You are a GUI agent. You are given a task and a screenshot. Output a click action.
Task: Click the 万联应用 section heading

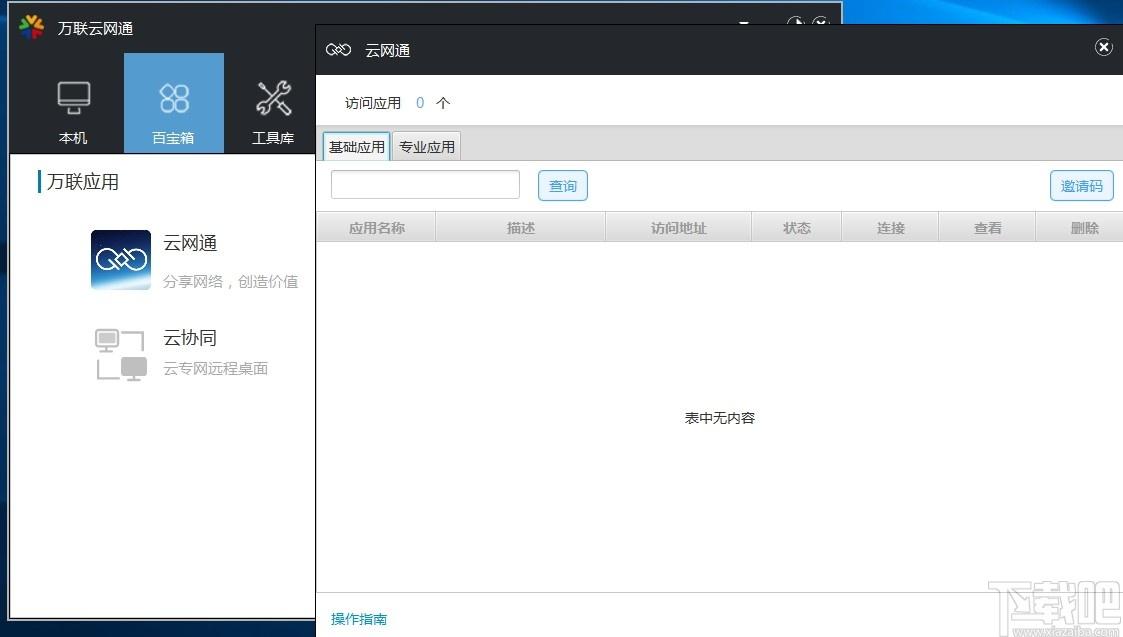coord(83,181)
